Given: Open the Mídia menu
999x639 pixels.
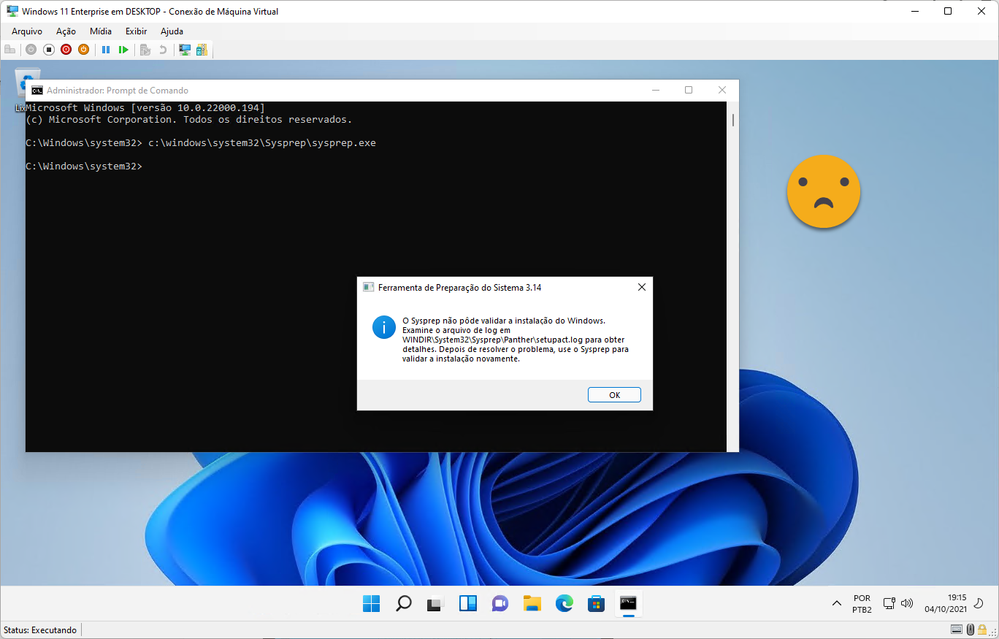Looking at the screenshot, I should click(101, 31).
